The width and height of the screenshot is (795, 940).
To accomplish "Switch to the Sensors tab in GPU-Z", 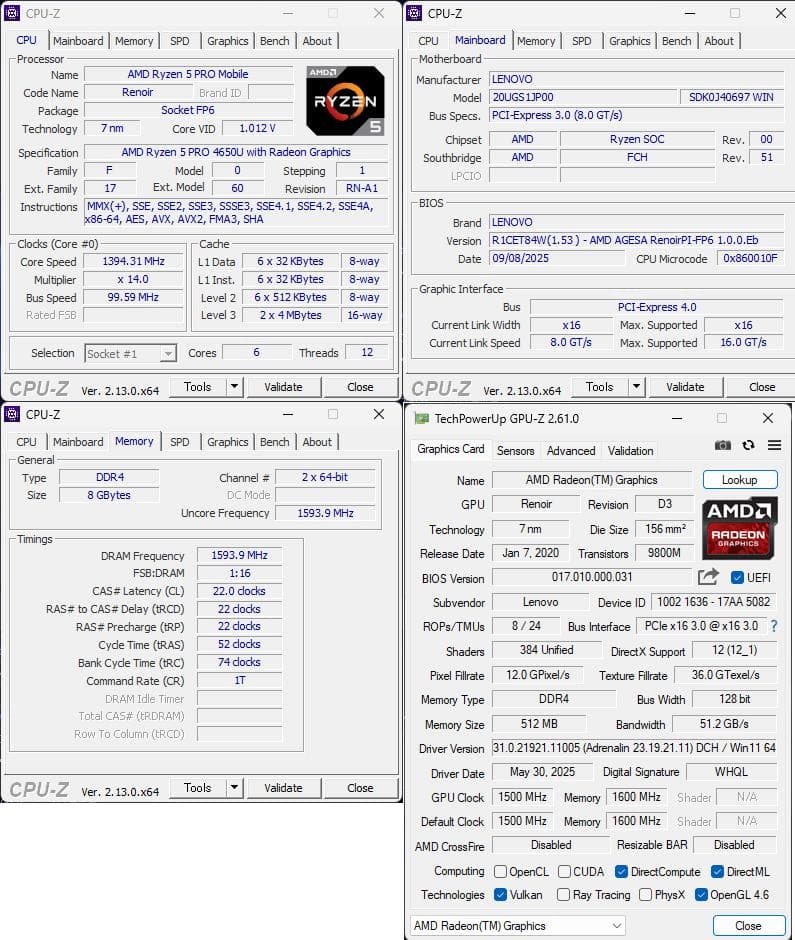I will point(515,450).
